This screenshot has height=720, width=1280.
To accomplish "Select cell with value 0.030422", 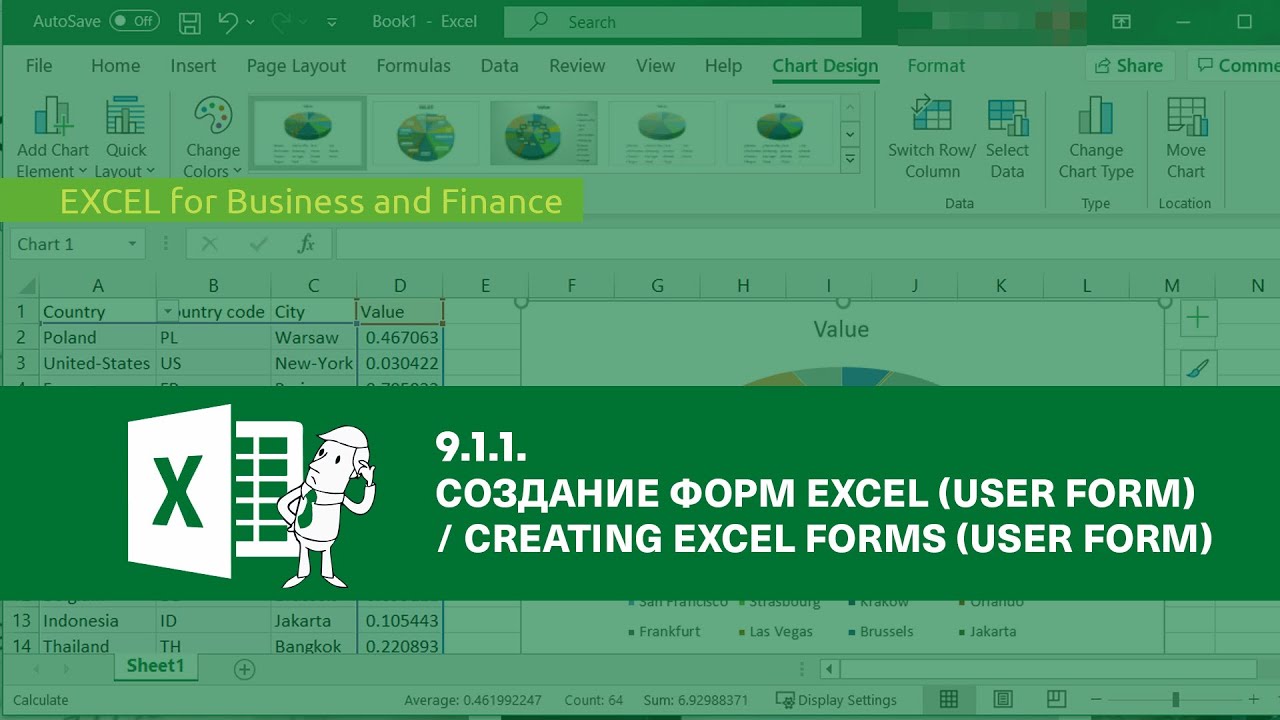I will [400, 363].
